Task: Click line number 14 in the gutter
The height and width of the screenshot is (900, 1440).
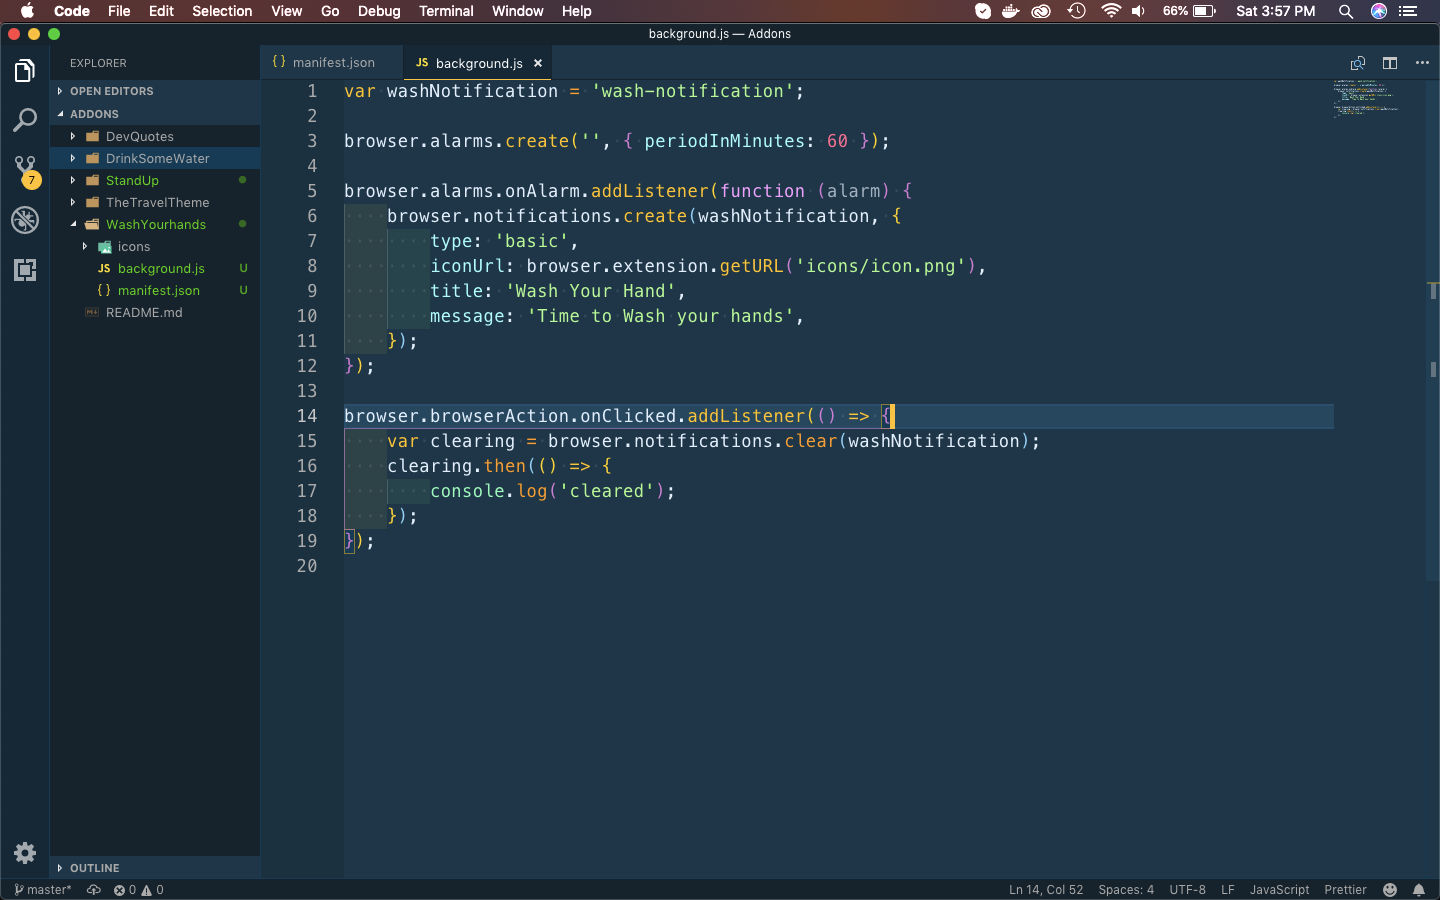Action: click(307, 416)
